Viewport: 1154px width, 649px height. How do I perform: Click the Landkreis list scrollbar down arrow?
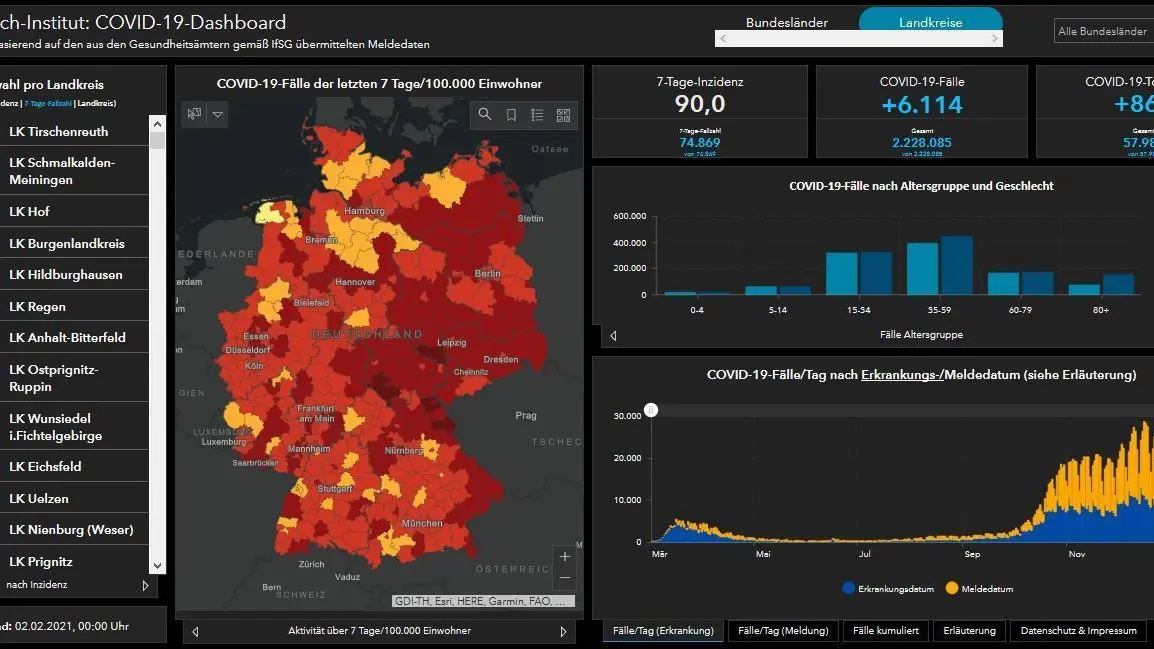point(158,565)
